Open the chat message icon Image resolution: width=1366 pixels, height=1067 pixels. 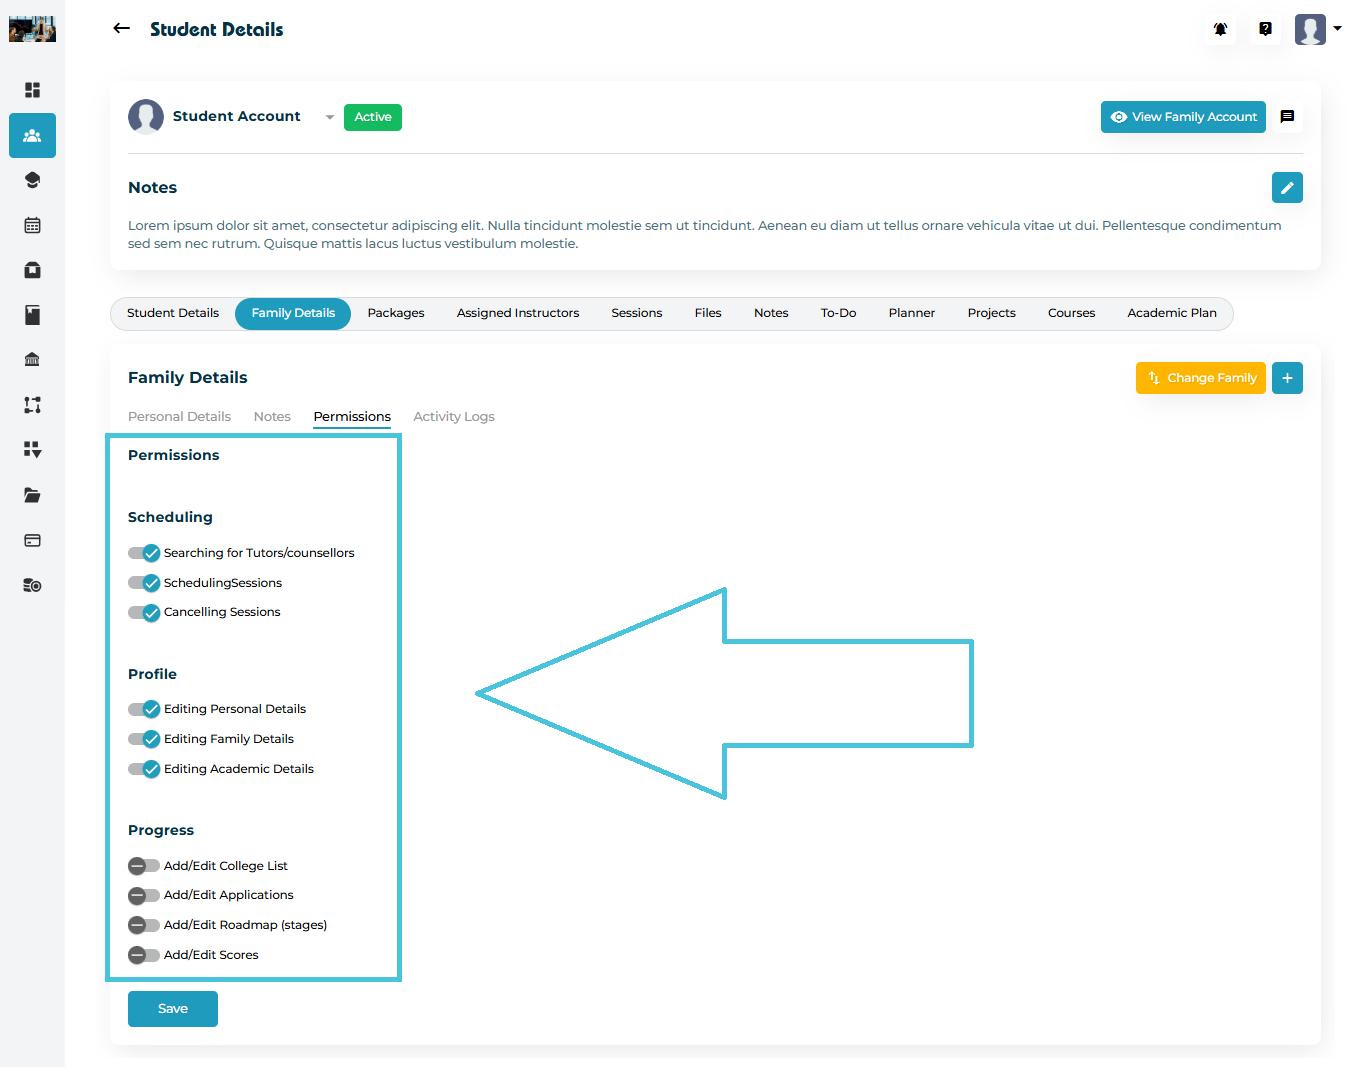click(1287, 117)
